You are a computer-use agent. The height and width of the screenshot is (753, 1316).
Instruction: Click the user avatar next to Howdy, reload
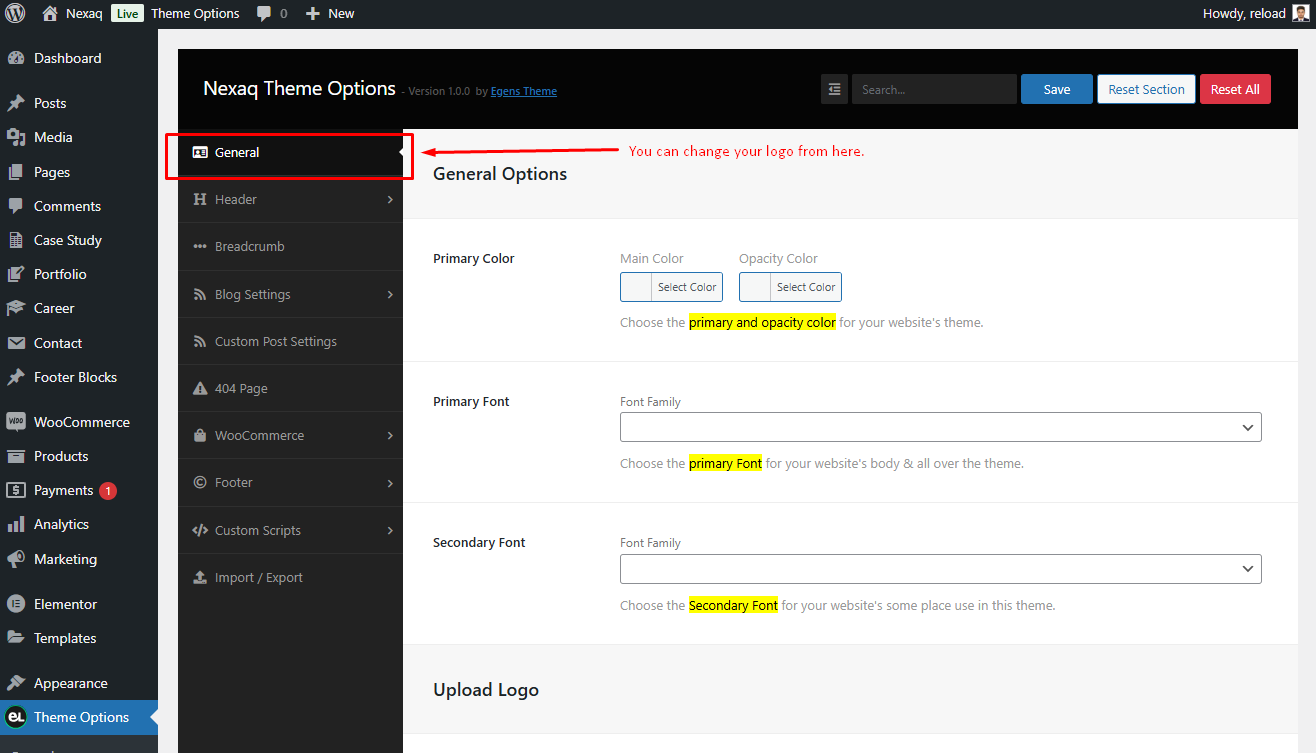click(1300, 13)
